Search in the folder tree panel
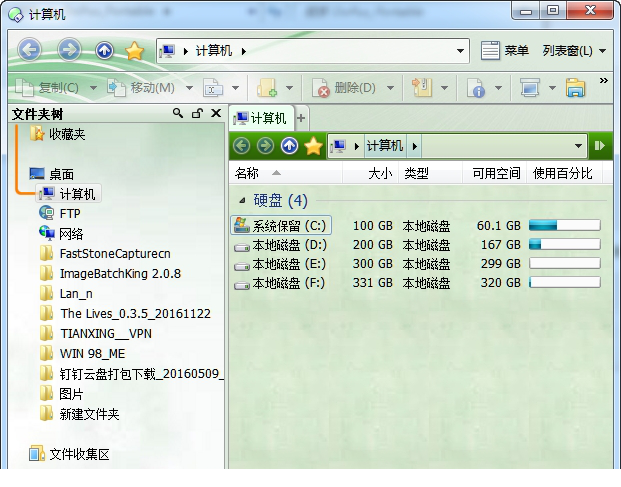The height and width of the screenshot is (487, 621). (178, 113)
